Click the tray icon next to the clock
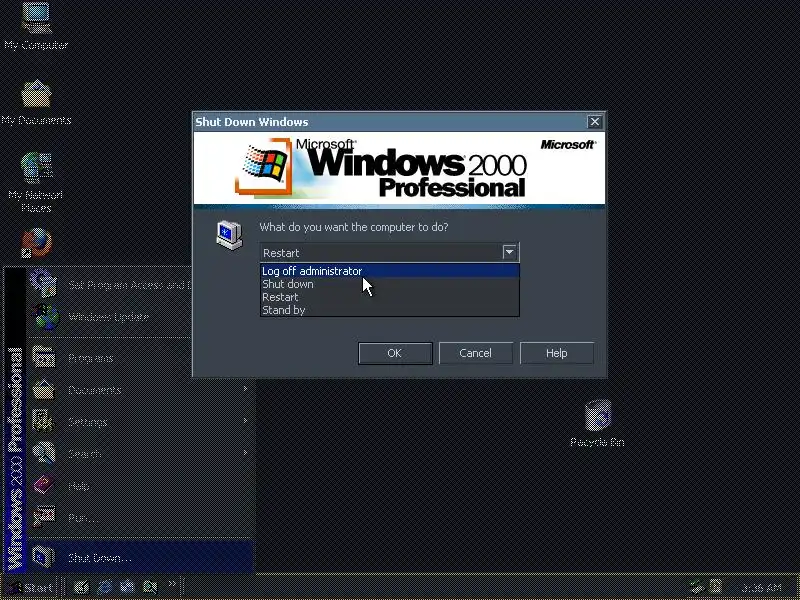 click(715, 587)
